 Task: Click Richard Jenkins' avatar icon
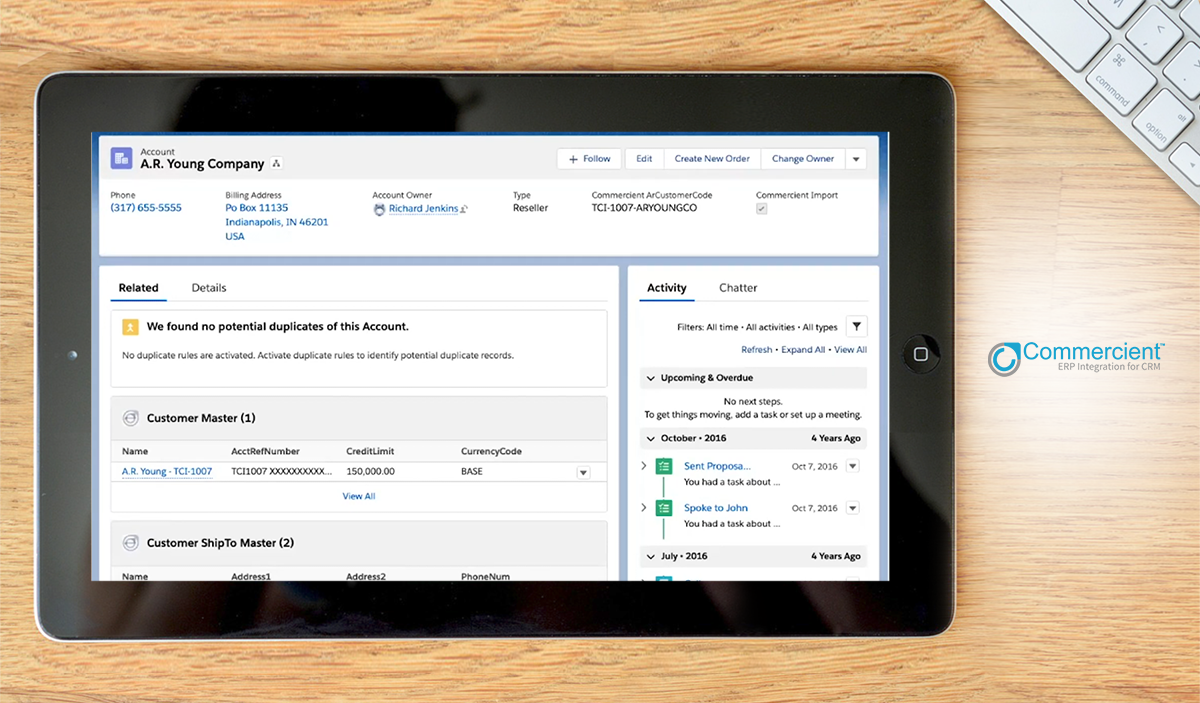coord(380,208)
